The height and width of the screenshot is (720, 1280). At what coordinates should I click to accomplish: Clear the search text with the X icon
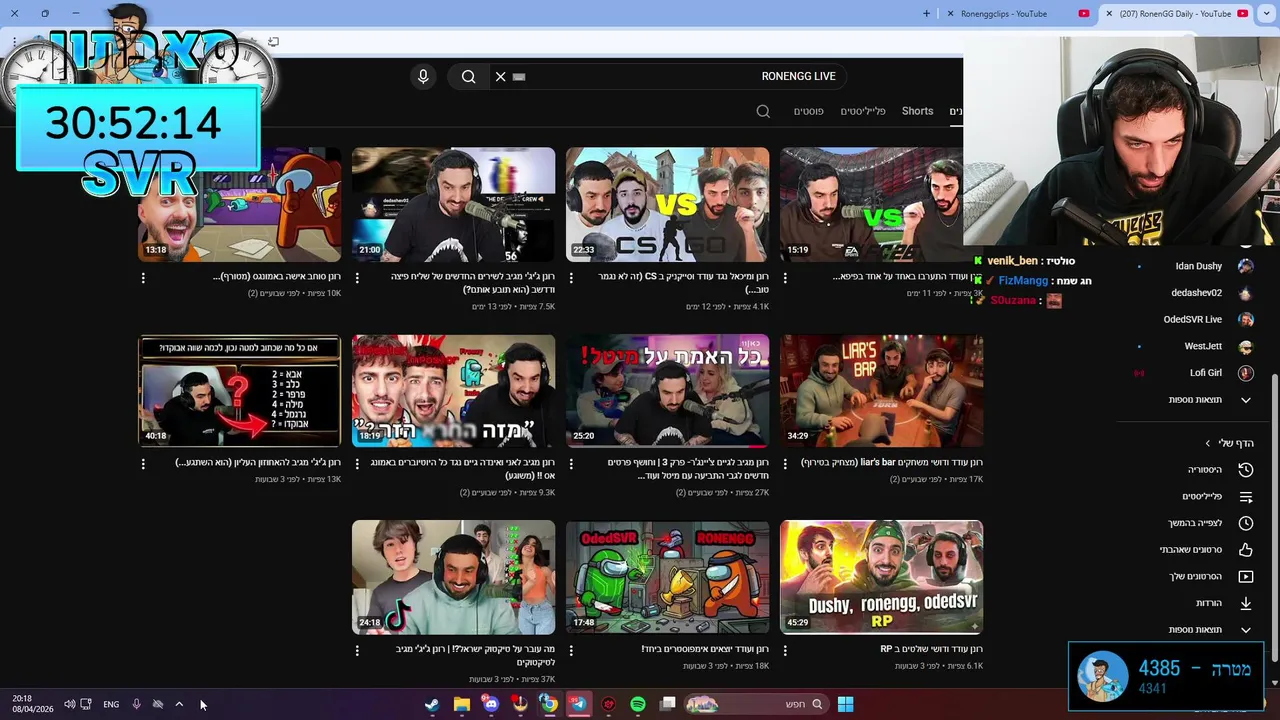pos(501,76)
